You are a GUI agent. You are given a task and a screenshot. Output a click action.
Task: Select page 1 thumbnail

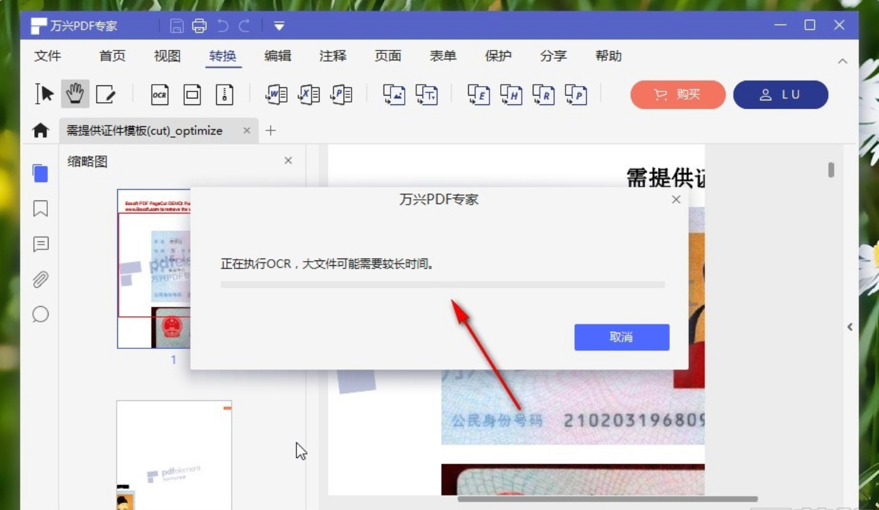click(x=154, y=268)
